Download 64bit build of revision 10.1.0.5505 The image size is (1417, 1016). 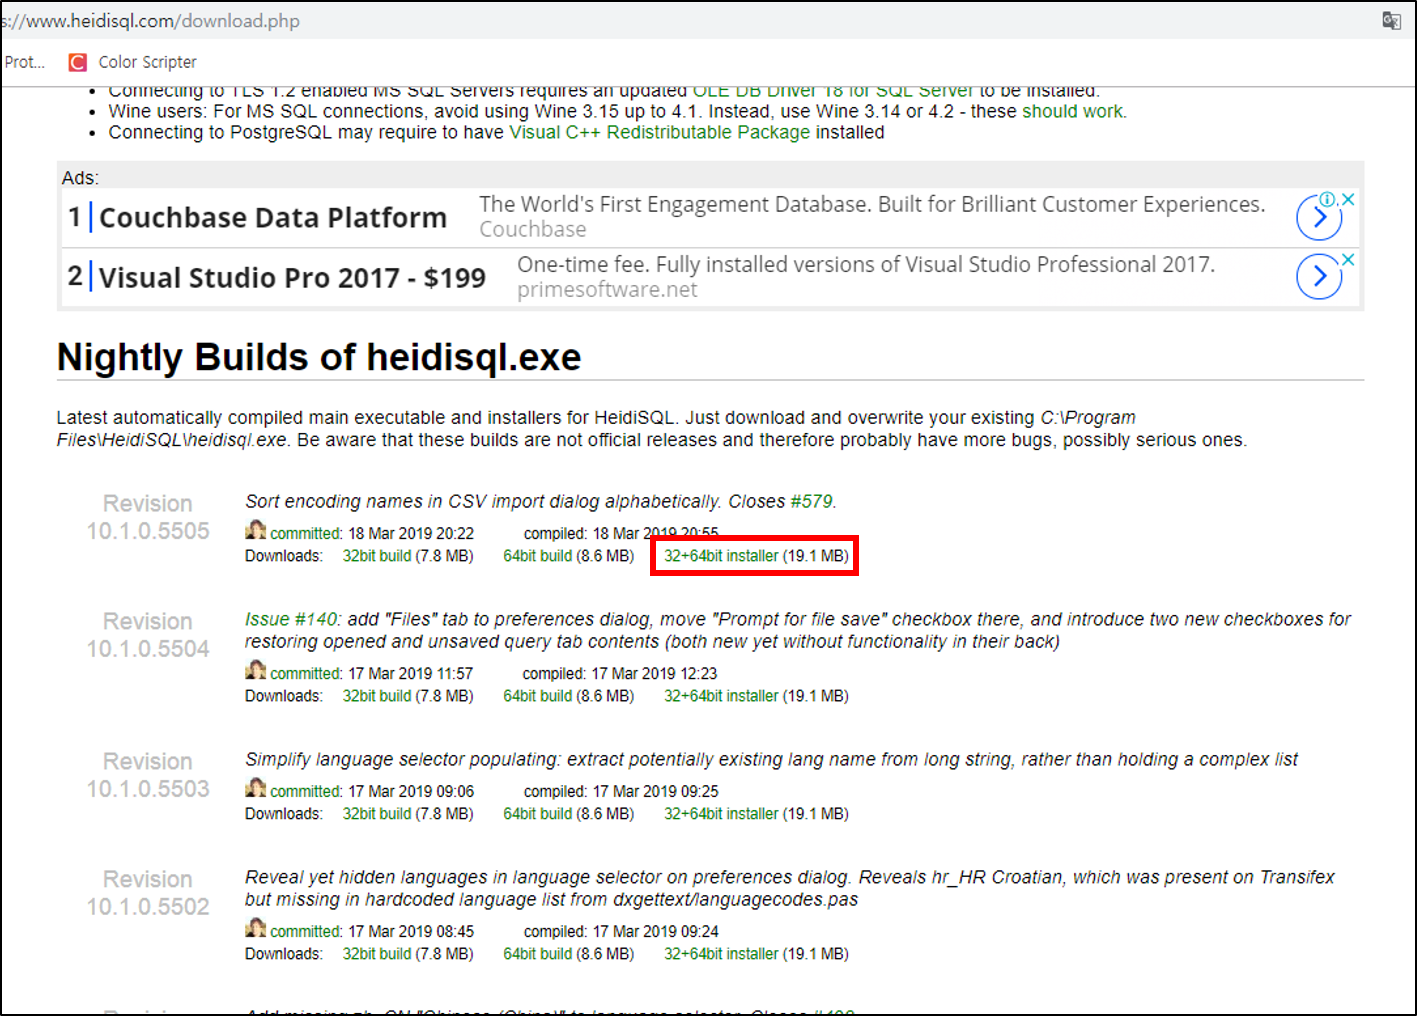pyautogui.click(x=538, y=556)
